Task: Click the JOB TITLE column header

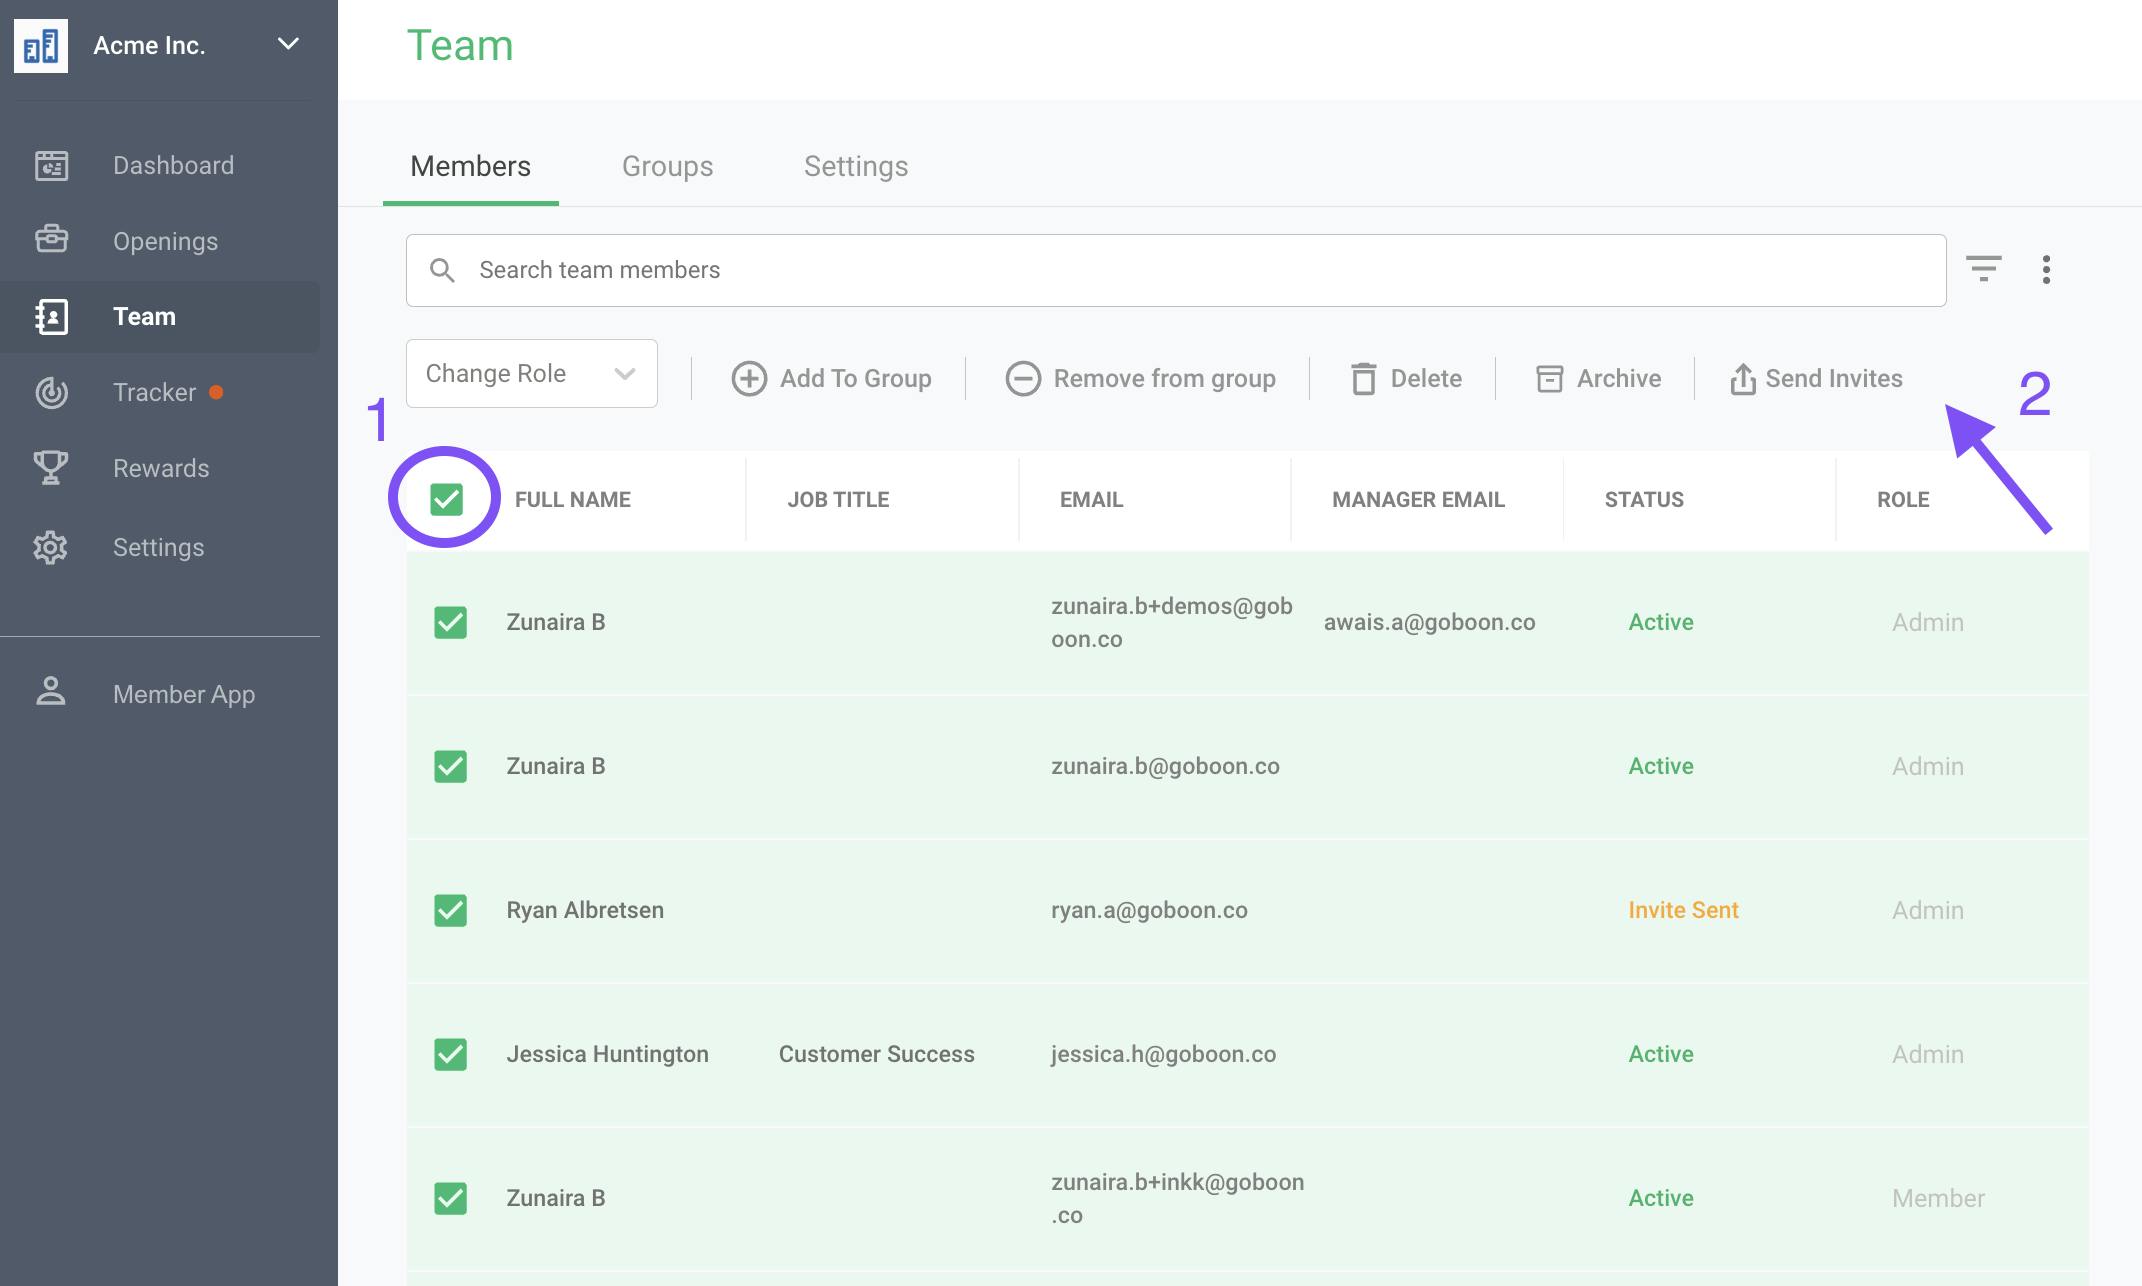Action: 838,499
